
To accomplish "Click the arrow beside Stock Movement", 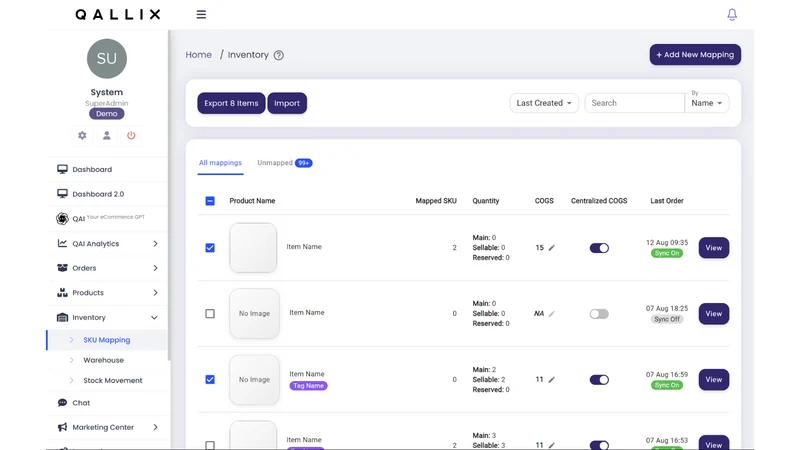I will click(71, 381).
